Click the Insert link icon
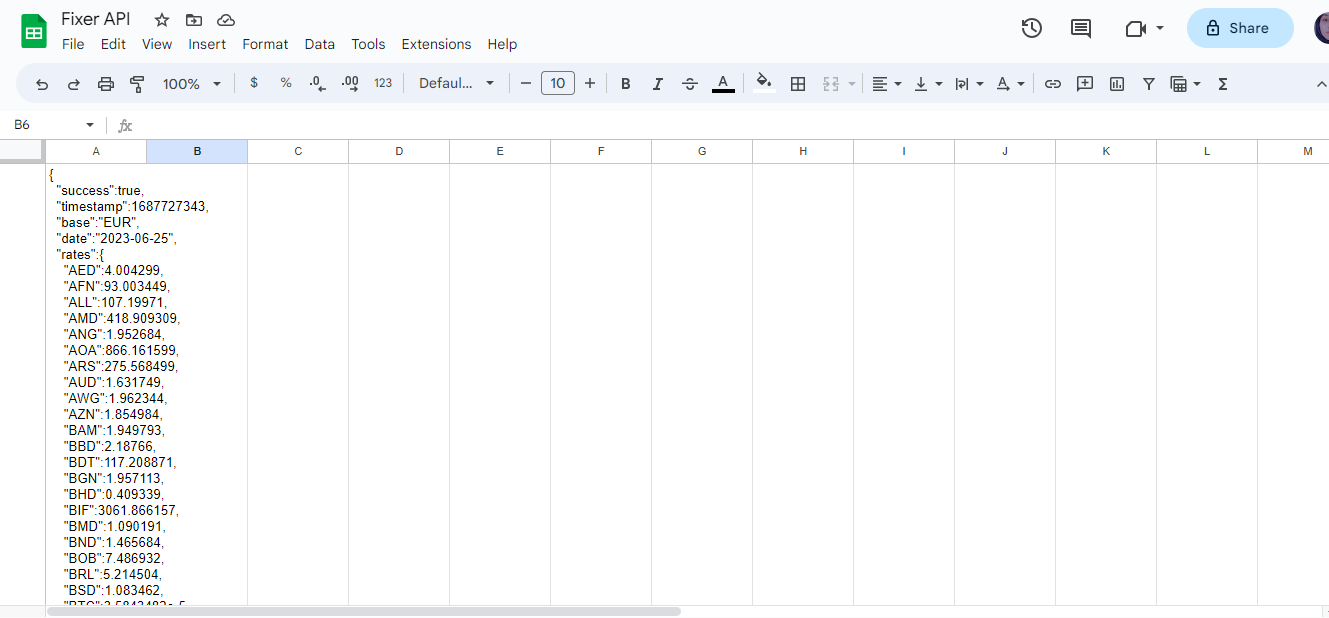 [1052, 84]
